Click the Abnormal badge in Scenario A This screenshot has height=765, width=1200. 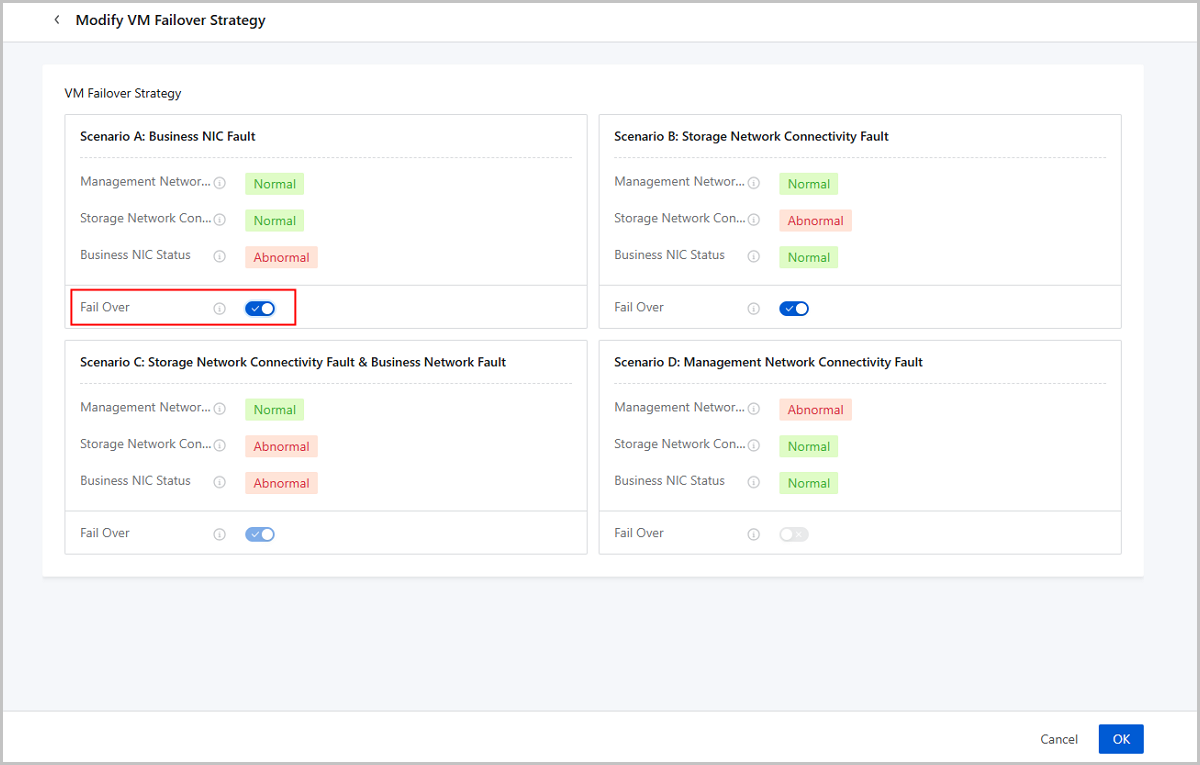point(281,257)
